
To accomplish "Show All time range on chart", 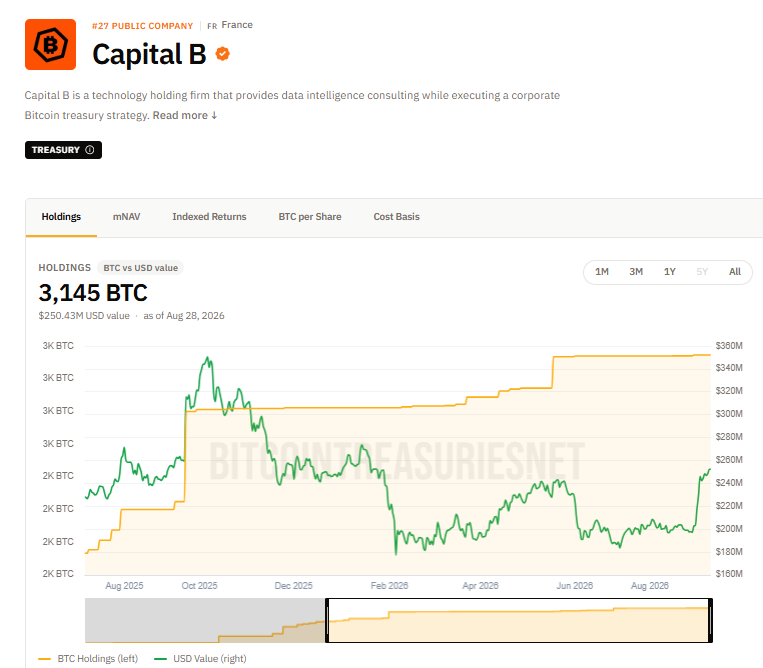I will click(x=735, y=272).
